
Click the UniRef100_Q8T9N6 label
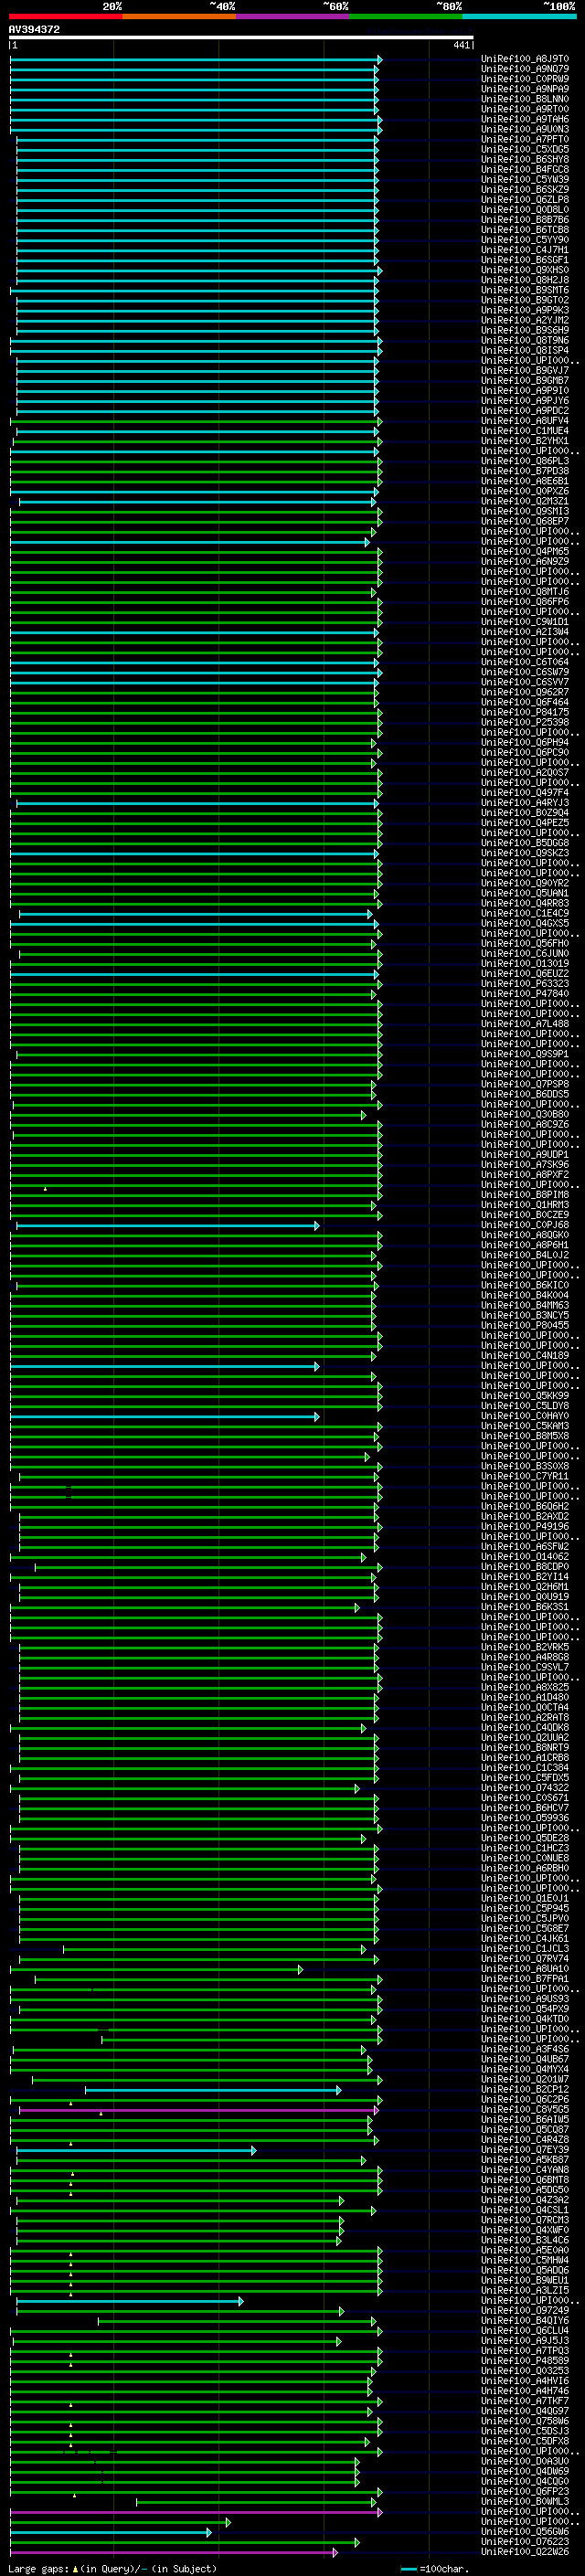[525, 340]
